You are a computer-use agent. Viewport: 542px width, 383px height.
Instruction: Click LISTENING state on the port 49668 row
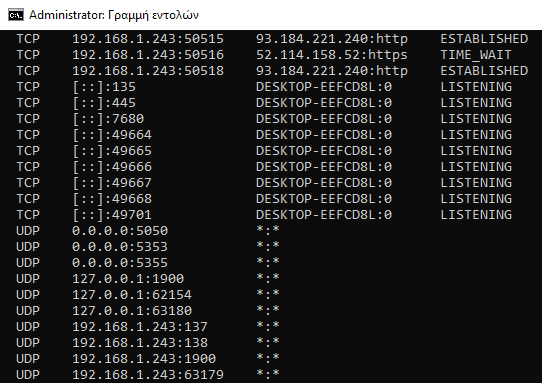476,199
